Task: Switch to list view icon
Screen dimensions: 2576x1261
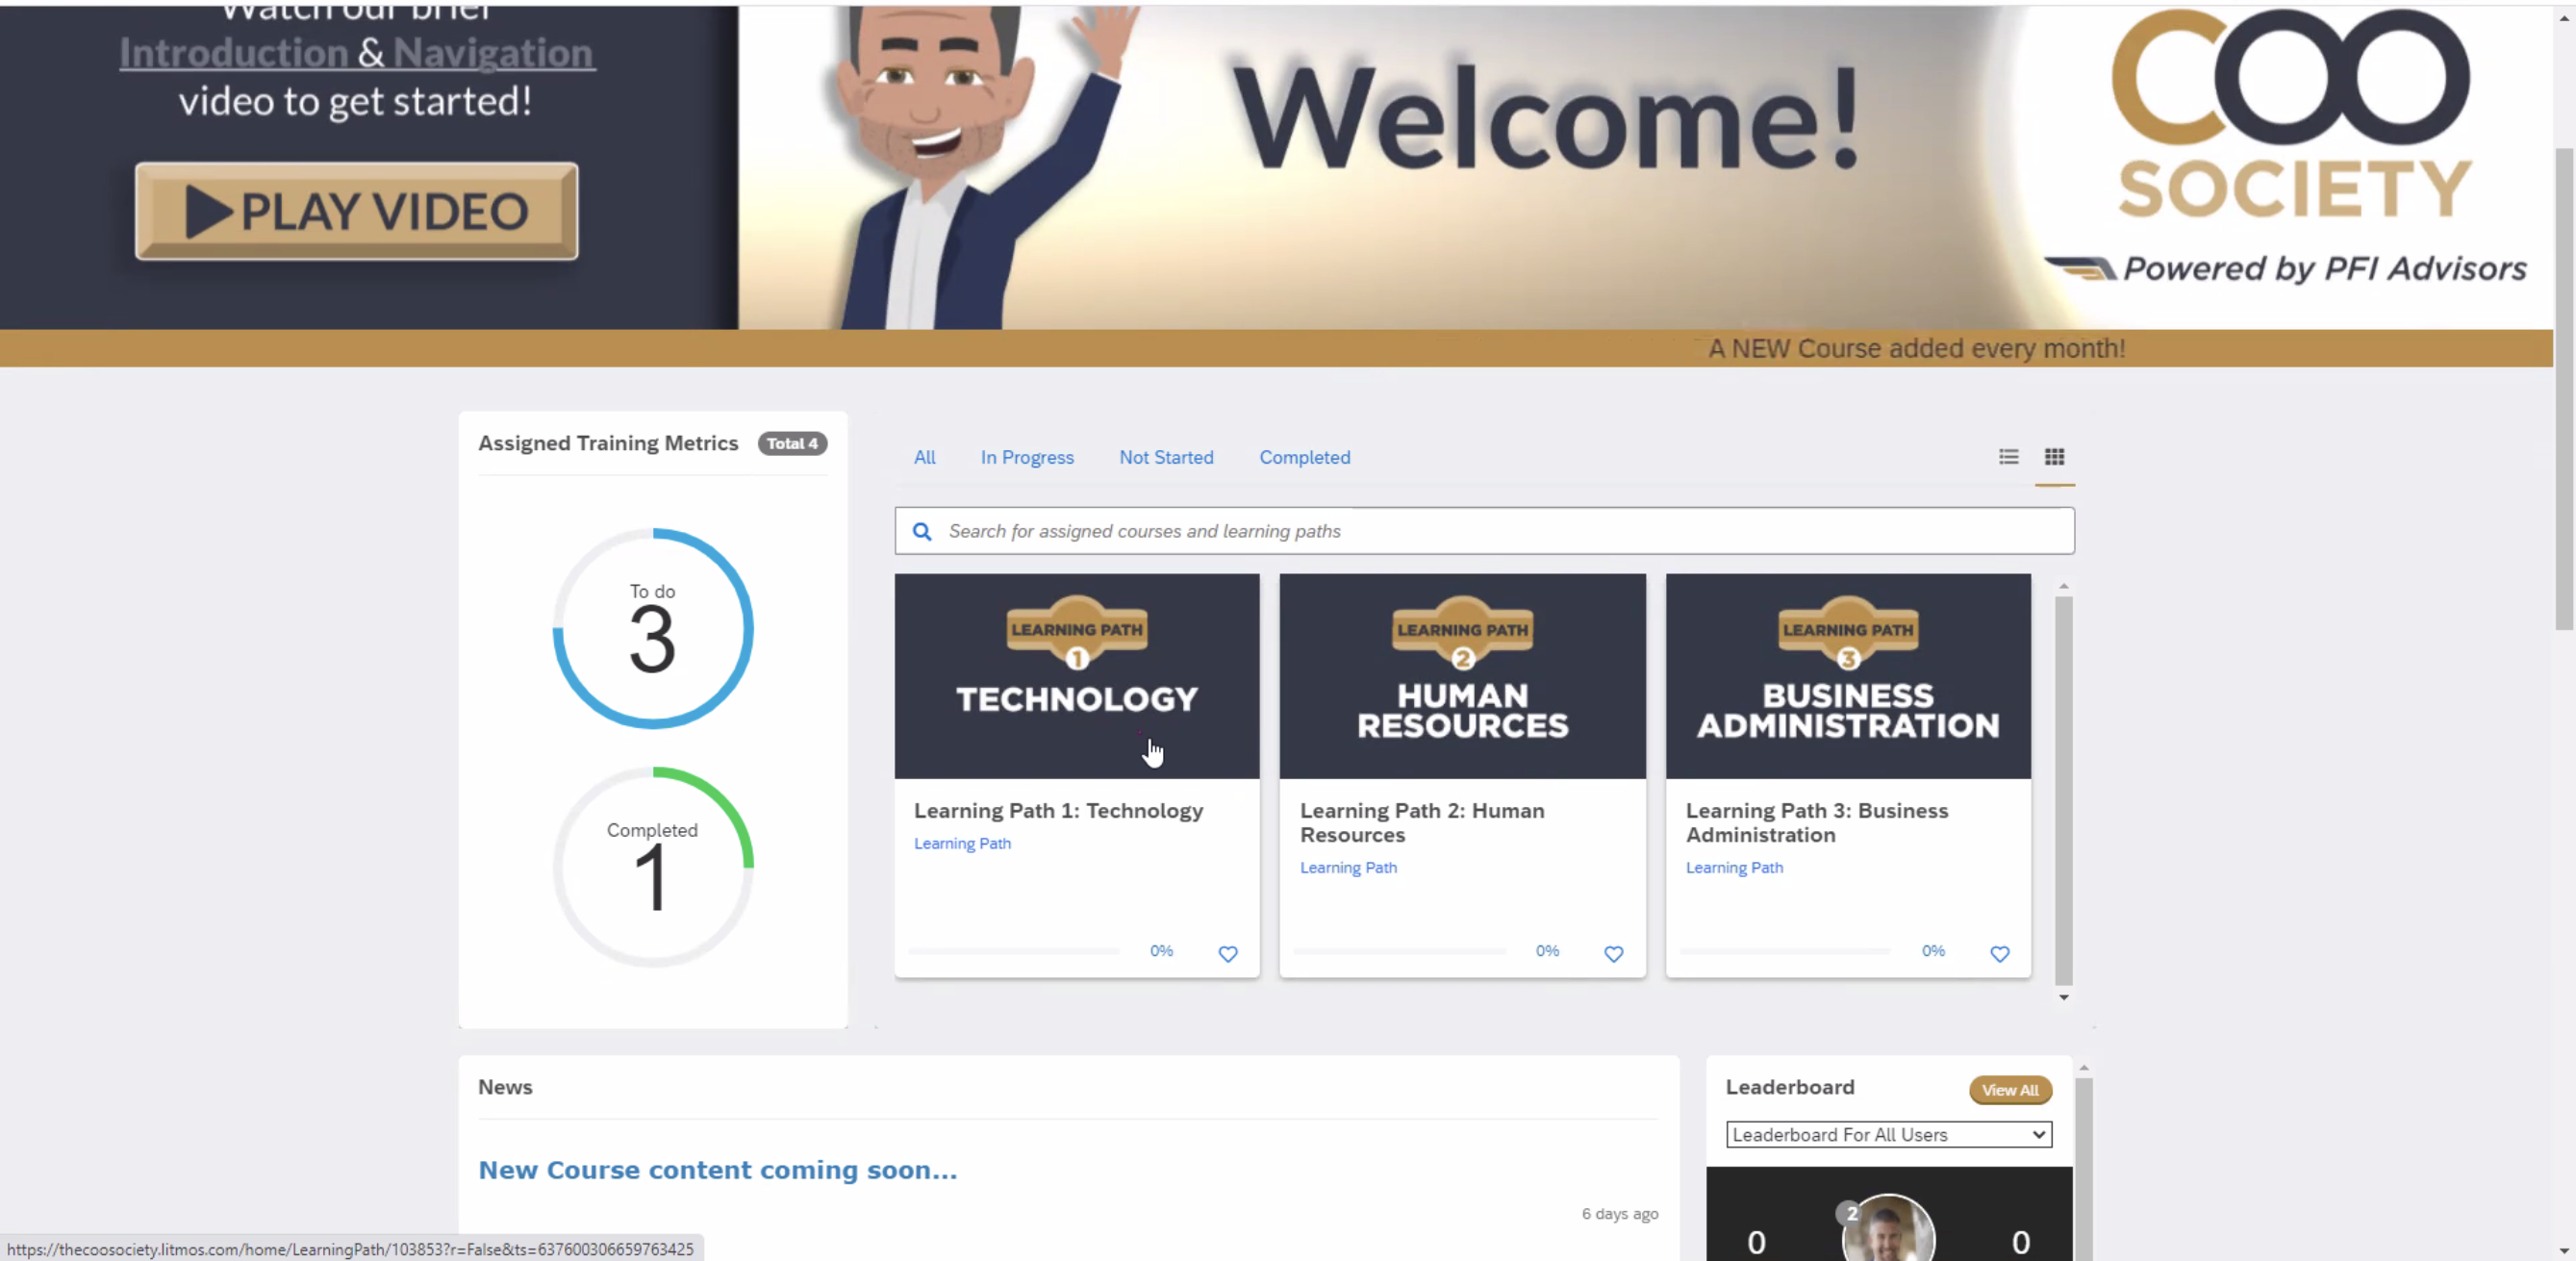Action: pos(2008,457)
